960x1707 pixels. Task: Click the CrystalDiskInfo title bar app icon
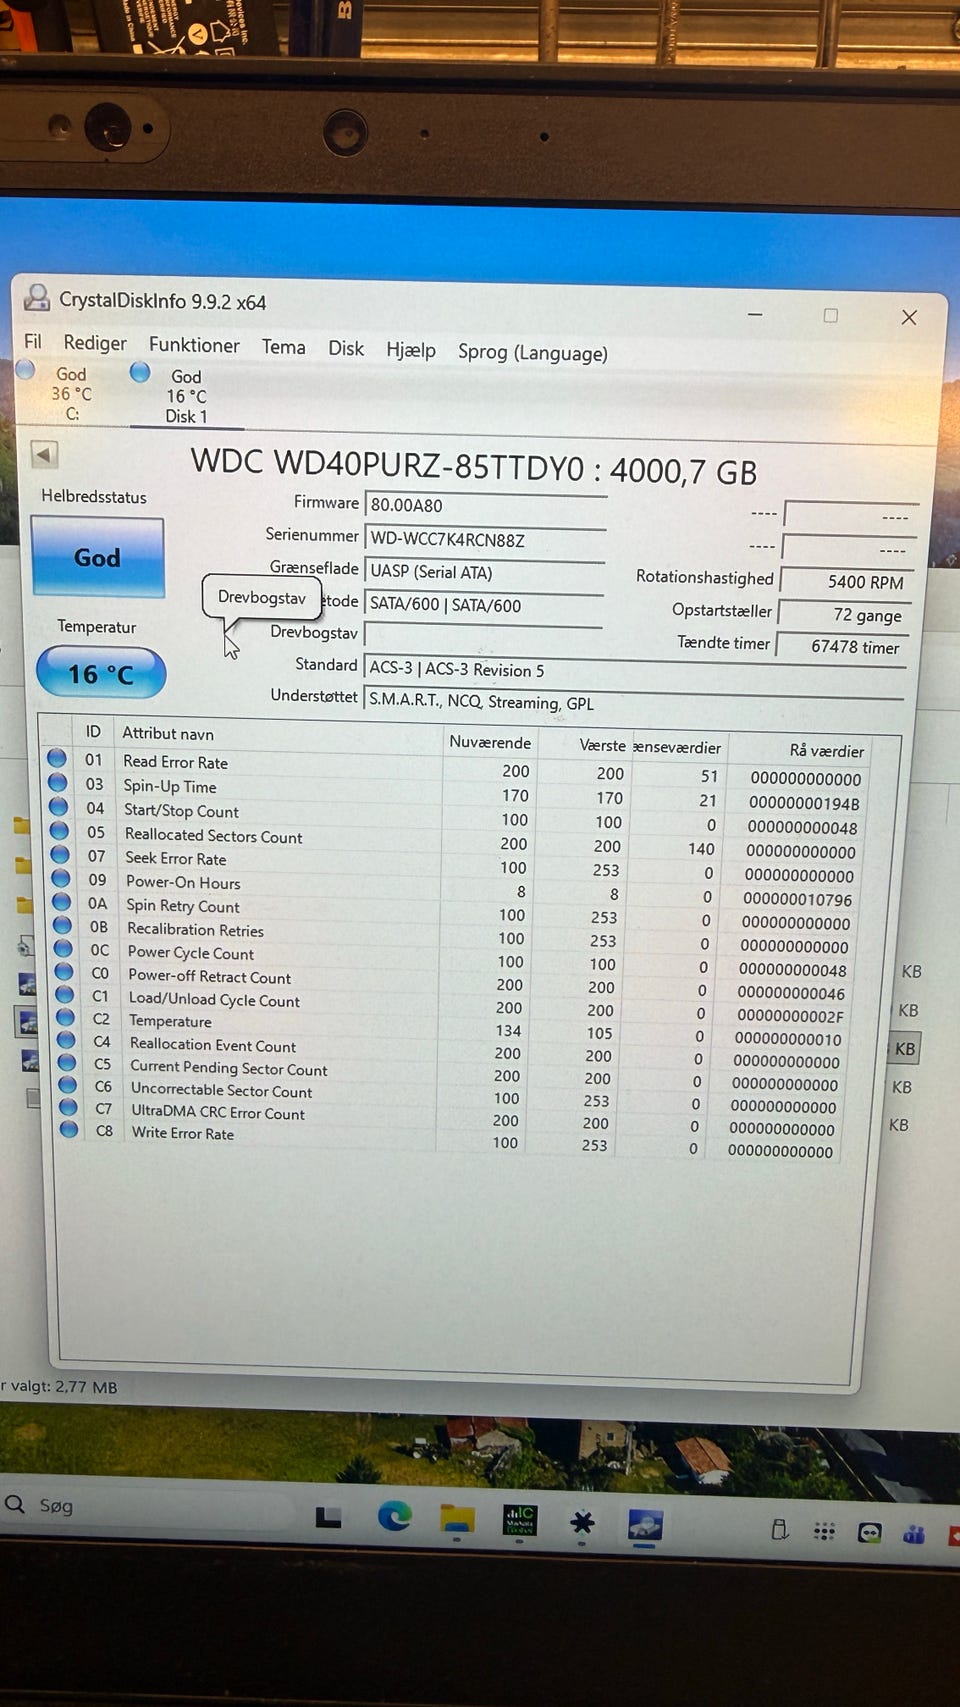(x=38, y=297)
